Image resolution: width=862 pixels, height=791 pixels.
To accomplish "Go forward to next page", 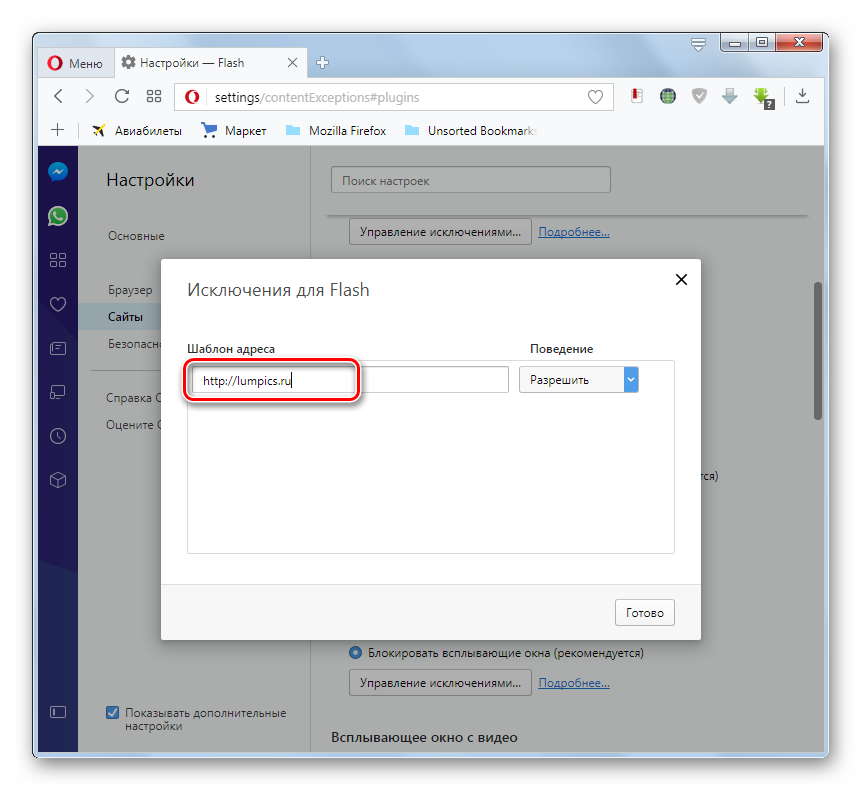I will 90,97.
